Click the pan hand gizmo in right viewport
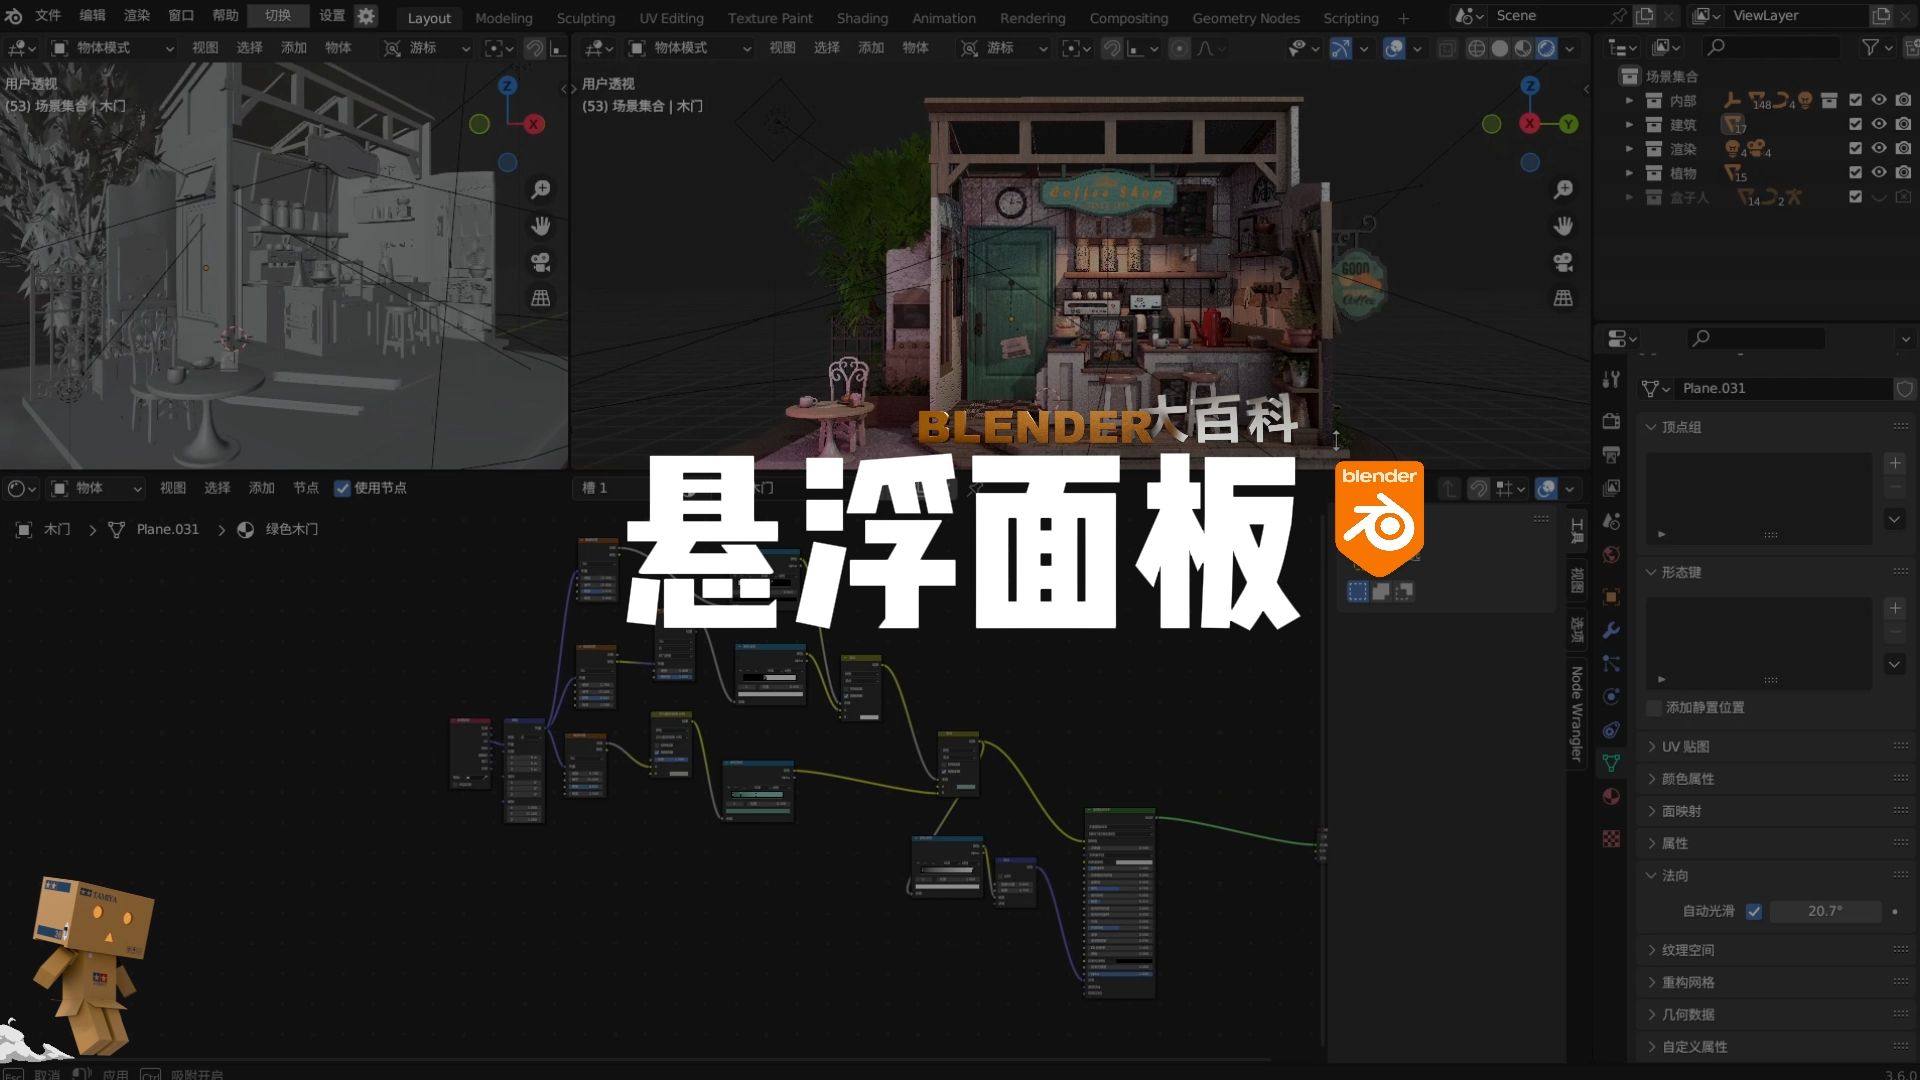This screenshot has width=1920, height=1080. pyautogui.click(x=1563, y=226)
